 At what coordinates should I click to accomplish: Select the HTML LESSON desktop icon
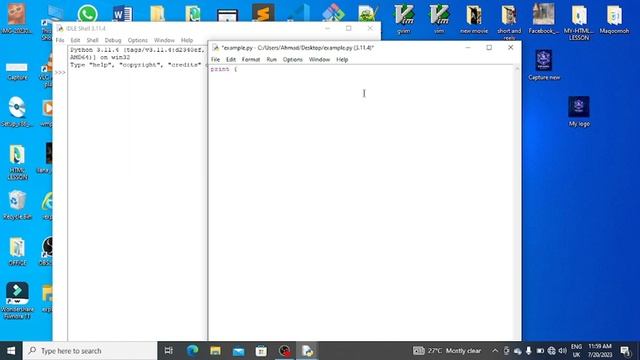17,162
